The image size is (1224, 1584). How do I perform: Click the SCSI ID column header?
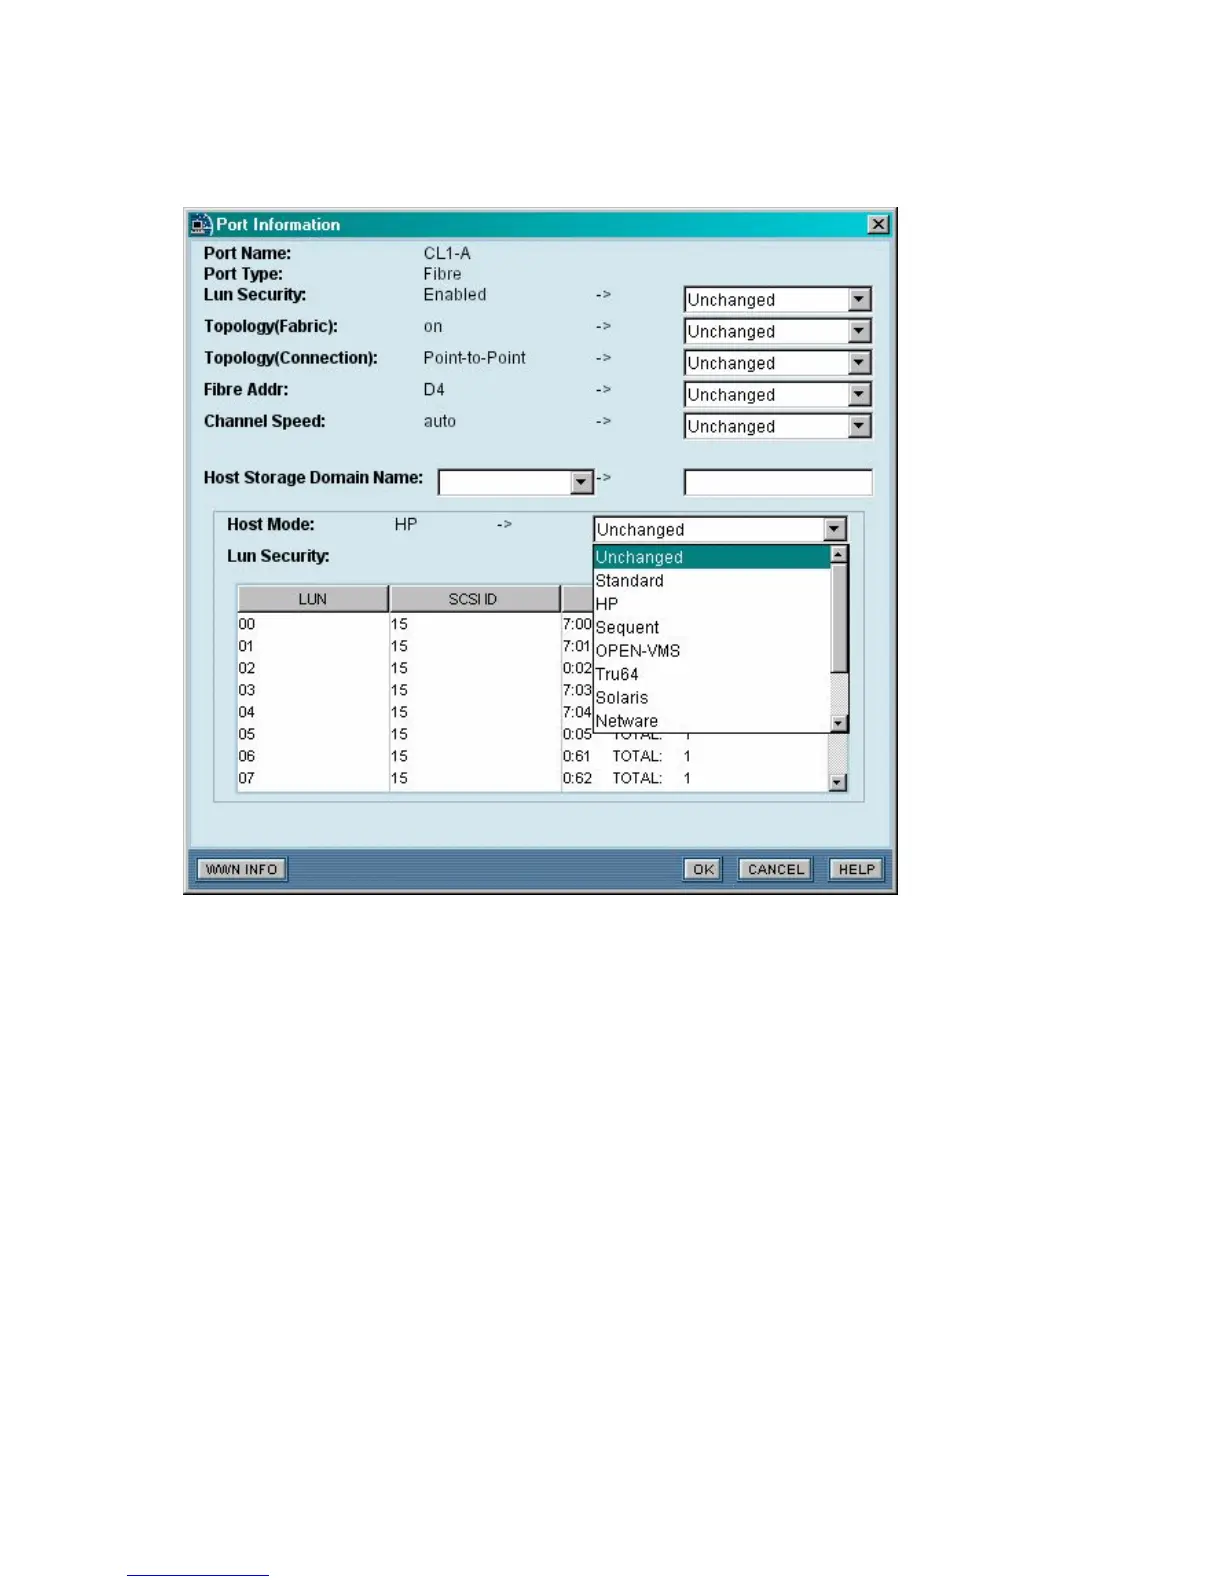click(474, 599)
